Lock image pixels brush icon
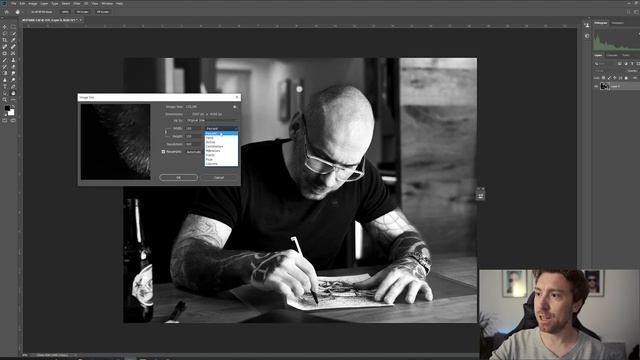The height and width of the screenshot is (360, 640). click(x=609, y=78)
